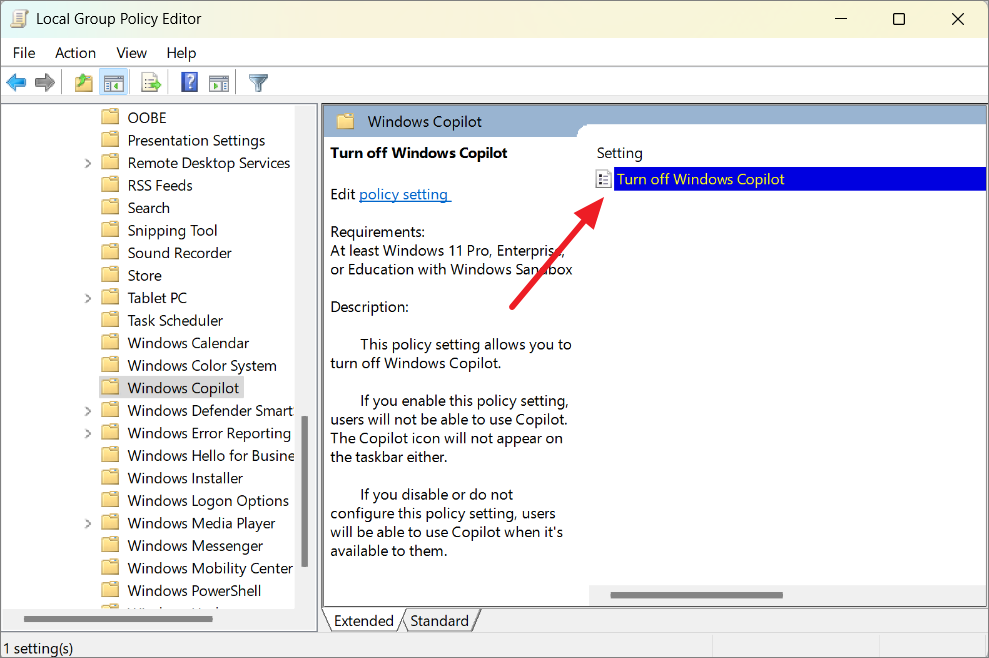Screen dimensions: 989x658
Task: Maximize the Local Group Policy Editor window
Action: coord(899,19)
